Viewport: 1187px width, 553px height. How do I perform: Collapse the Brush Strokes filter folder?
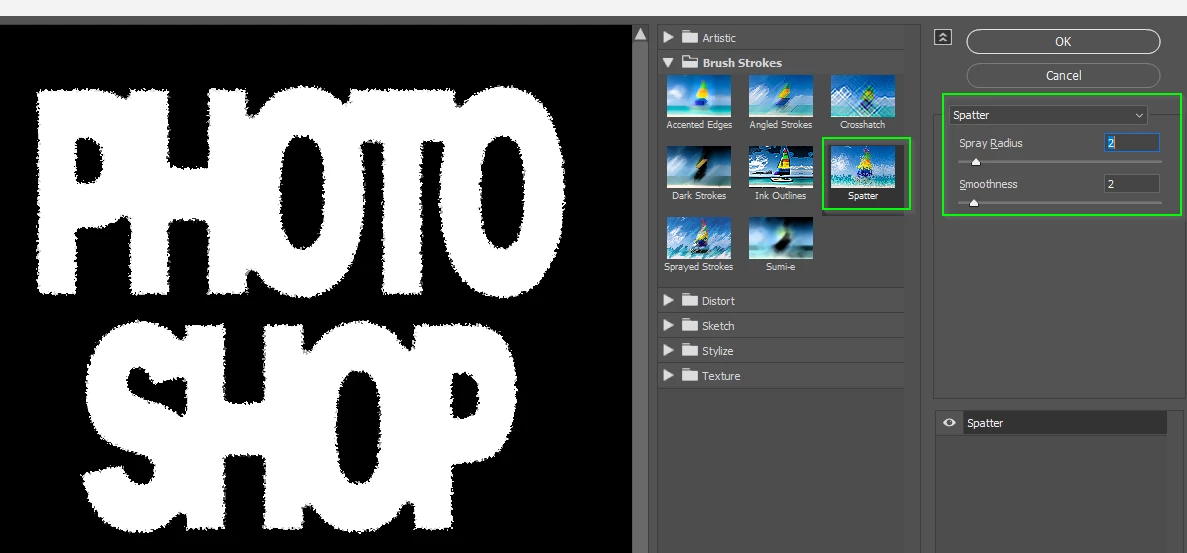pyautogui.click(x=668, y=63)
